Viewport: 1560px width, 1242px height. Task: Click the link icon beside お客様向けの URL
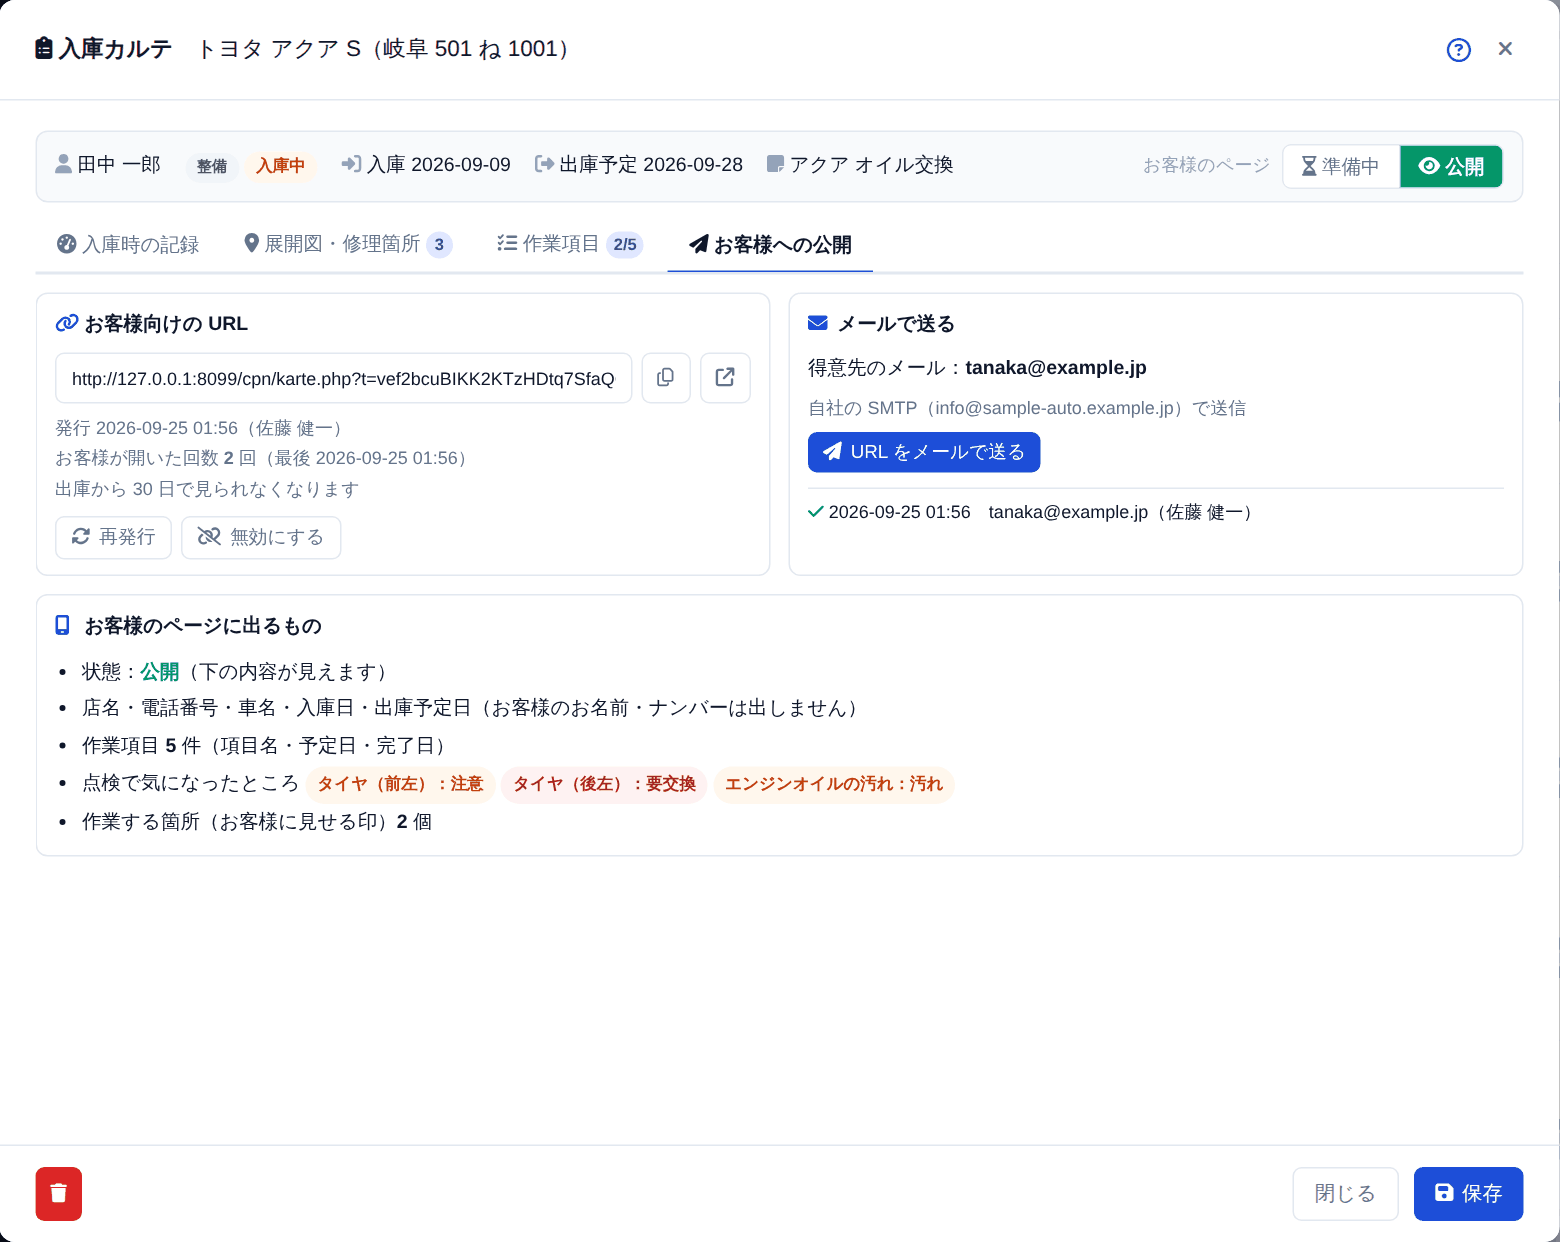pyautogui.click(x=67, y=323)
